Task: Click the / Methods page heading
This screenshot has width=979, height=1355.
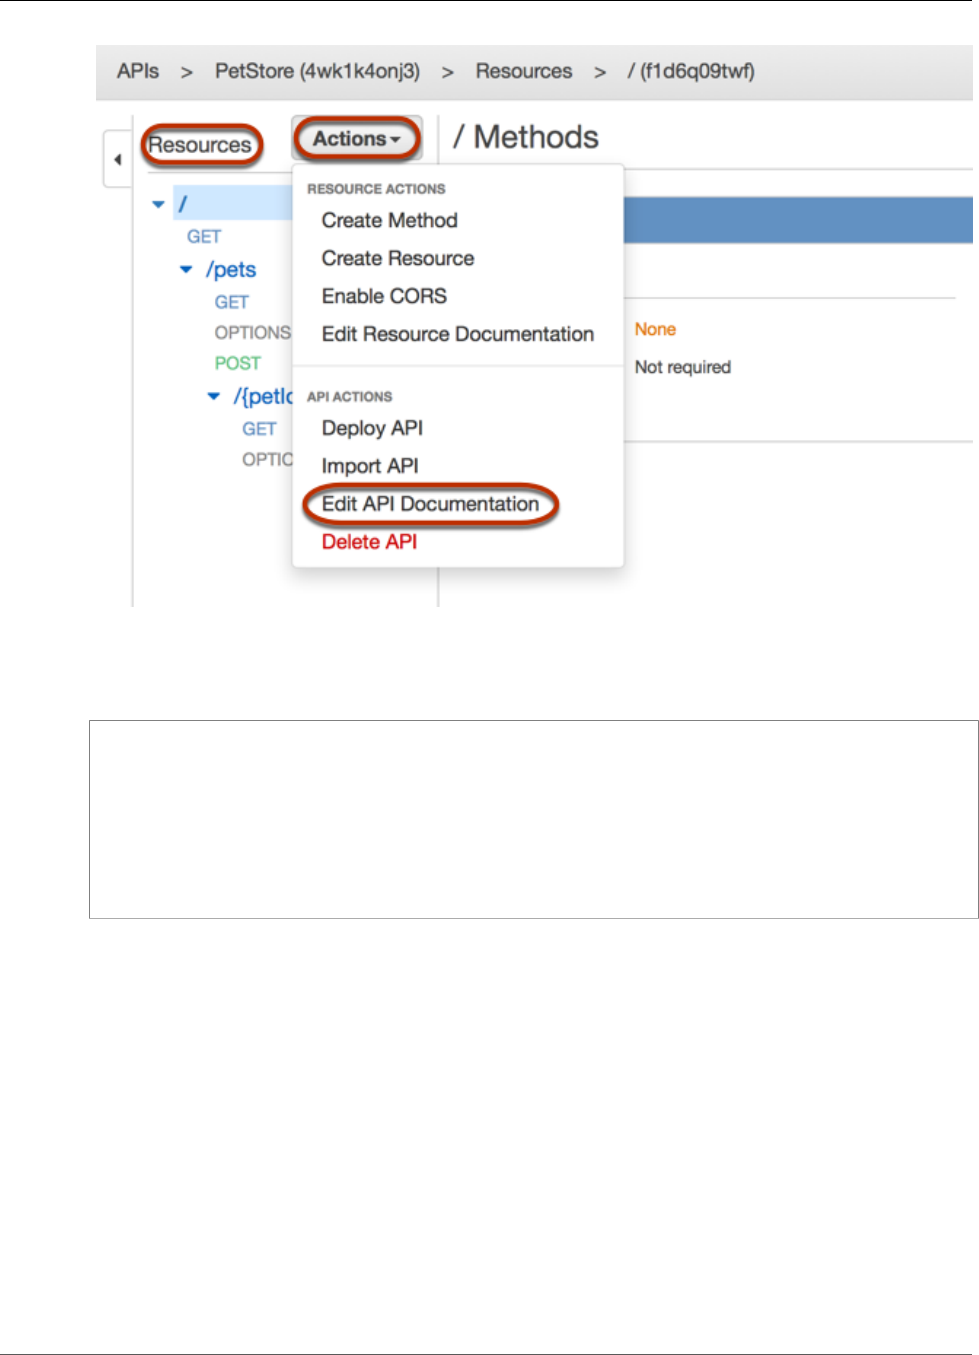Action: 526,137
